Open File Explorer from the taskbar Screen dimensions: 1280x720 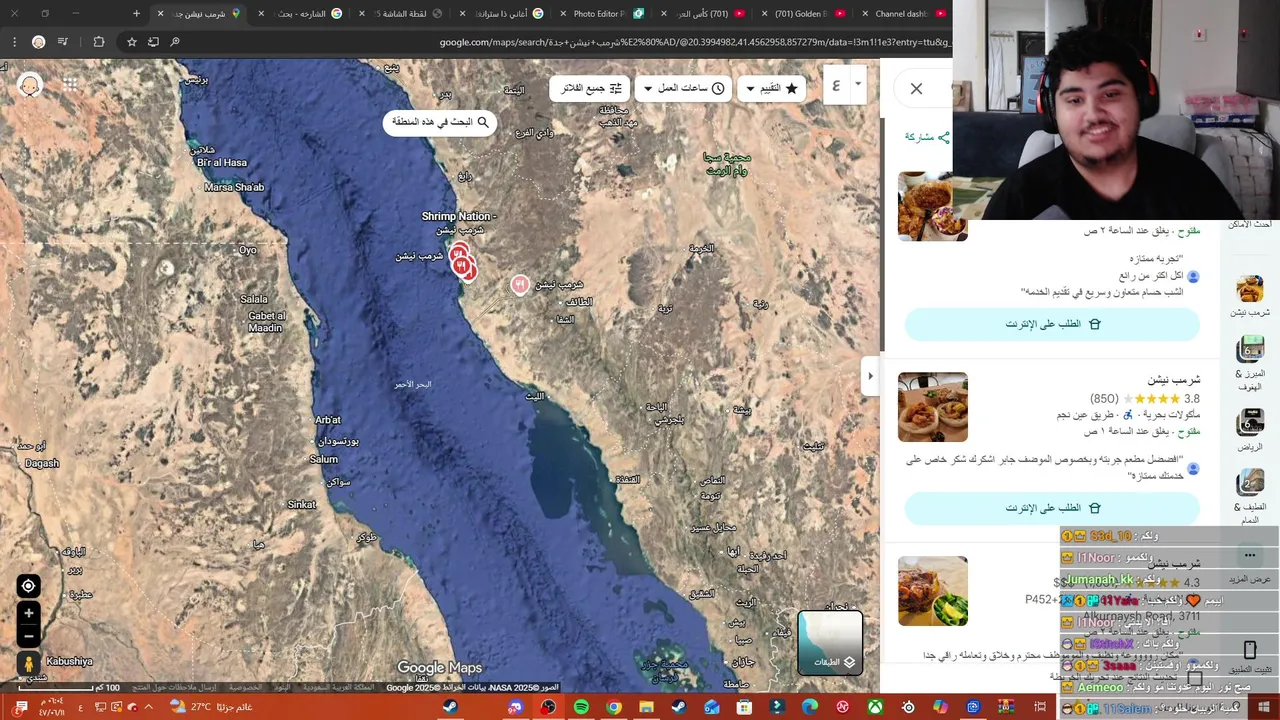(x=646, y=707)
